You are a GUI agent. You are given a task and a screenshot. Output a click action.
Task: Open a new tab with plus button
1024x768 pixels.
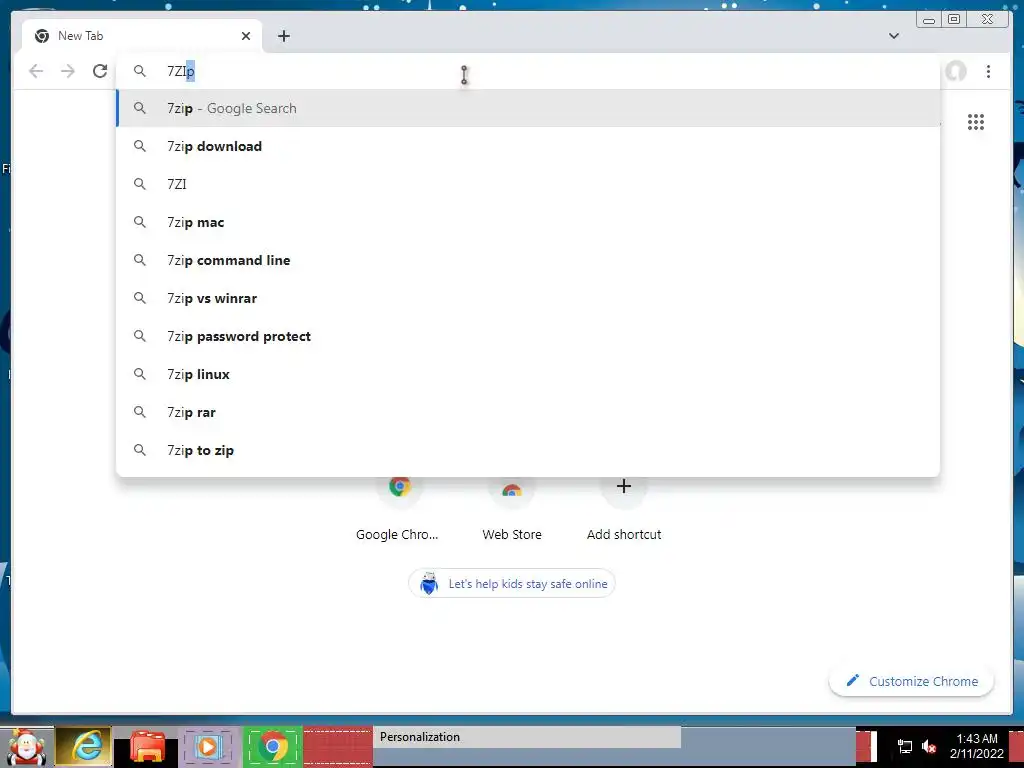tap(283, 36)
